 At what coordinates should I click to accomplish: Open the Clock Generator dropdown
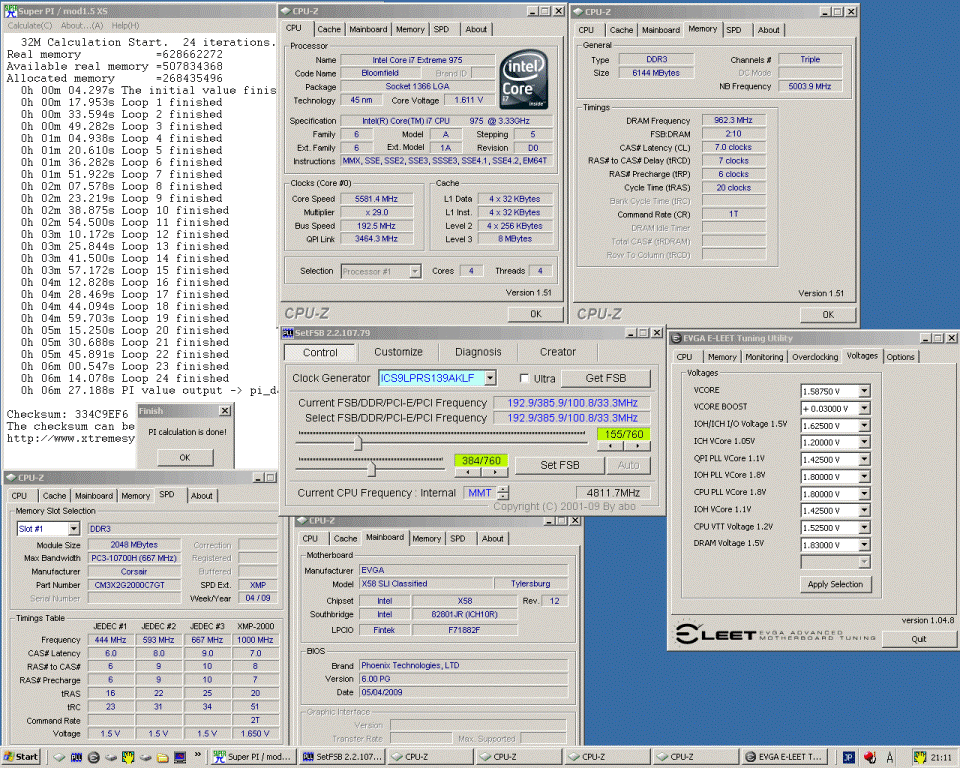click(490, 378)
